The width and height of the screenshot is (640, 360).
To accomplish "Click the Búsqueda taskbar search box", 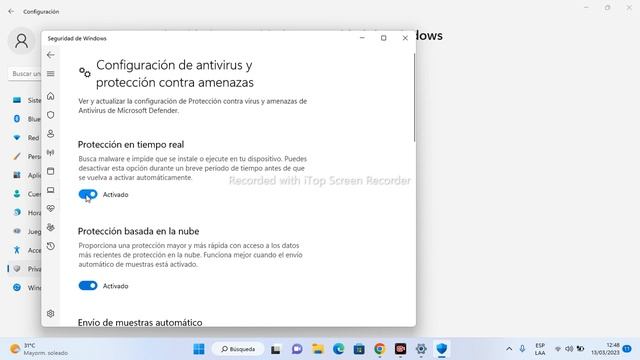I will pyautogui.click(x=238, y=349).
